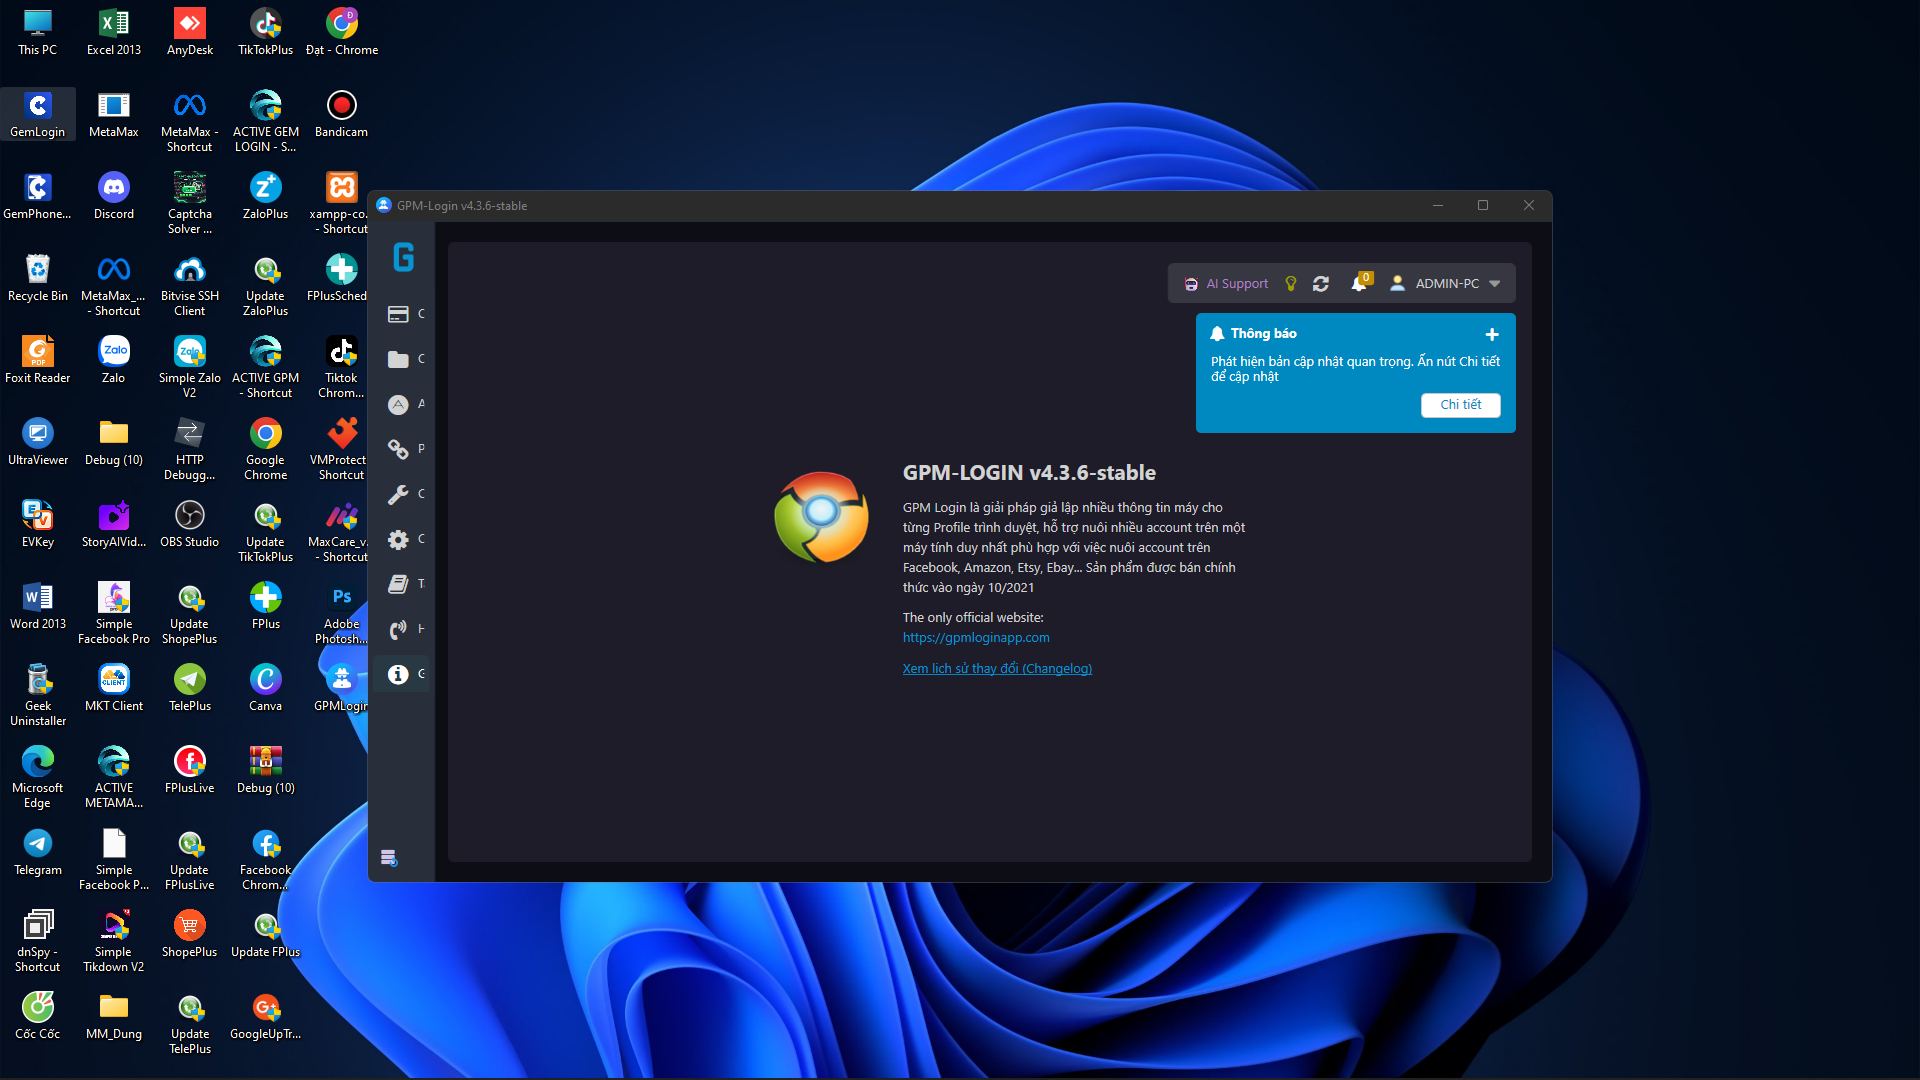Viewport: 1920px width, 1080px height.
Task: Open the ZaloPlus desktop icon
Action: 266,196
